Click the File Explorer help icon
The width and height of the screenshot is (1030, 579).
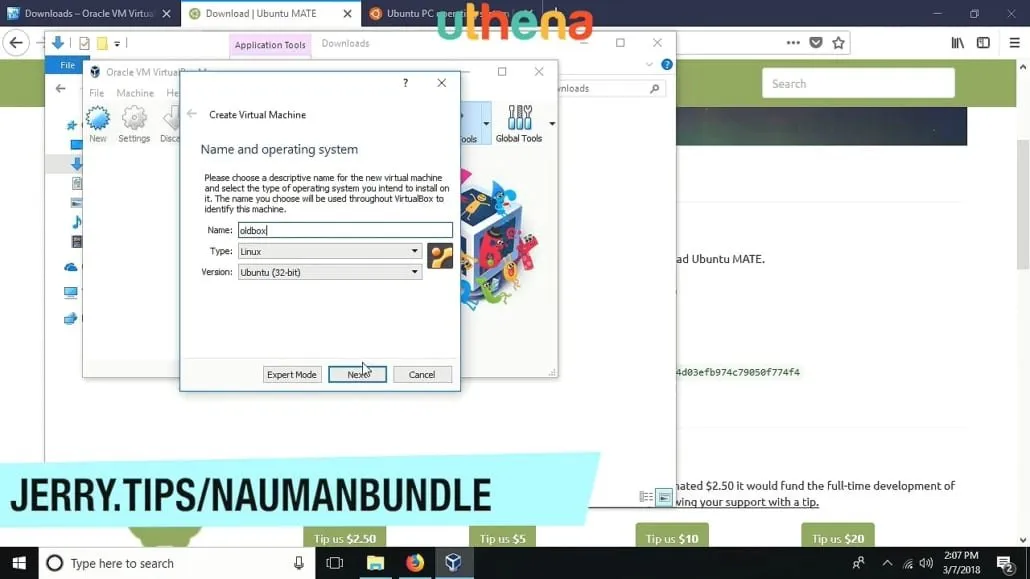click(x=667, y=64)
